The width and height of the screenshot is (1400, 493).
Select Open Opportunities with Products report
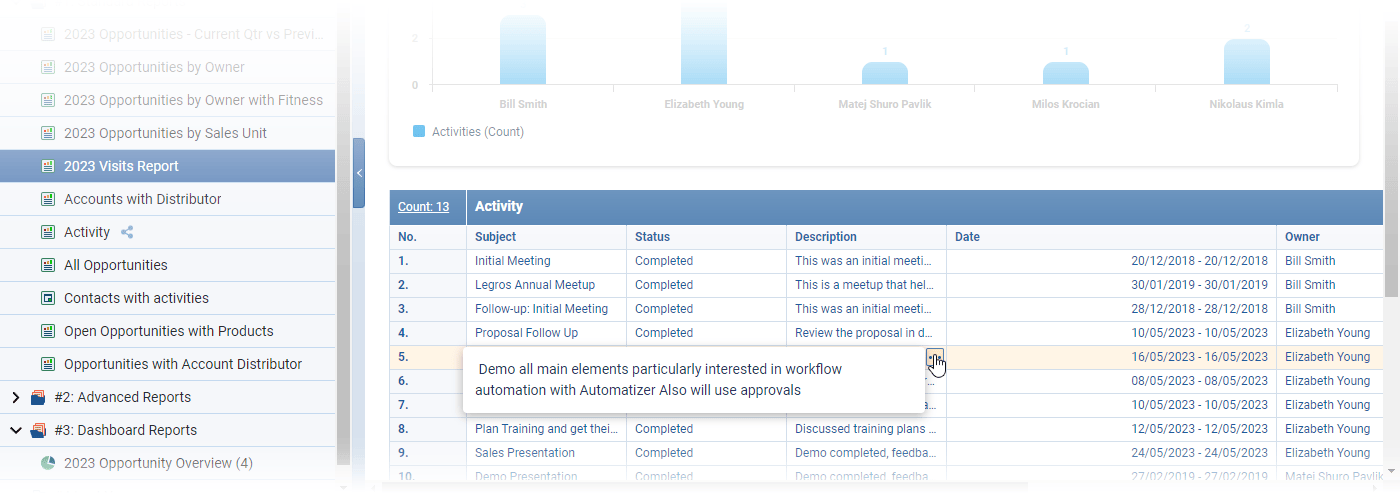168,331
